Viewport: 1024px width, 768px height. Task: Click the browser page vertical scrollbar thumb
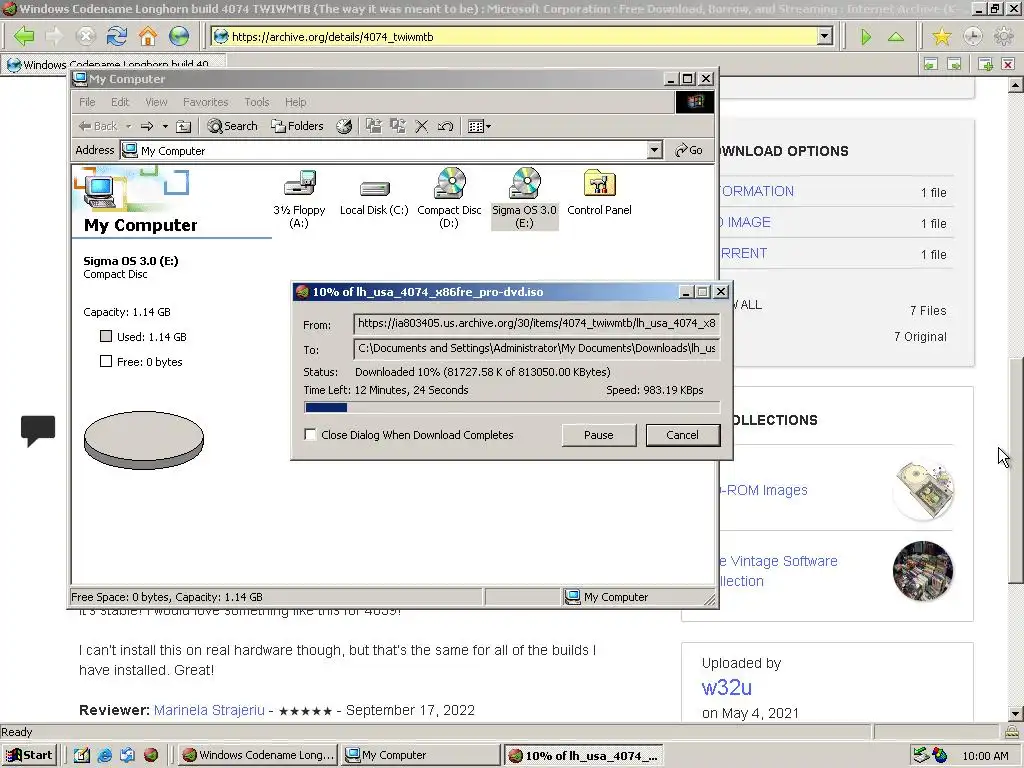pyautogui.click(x=1015, y=470)
